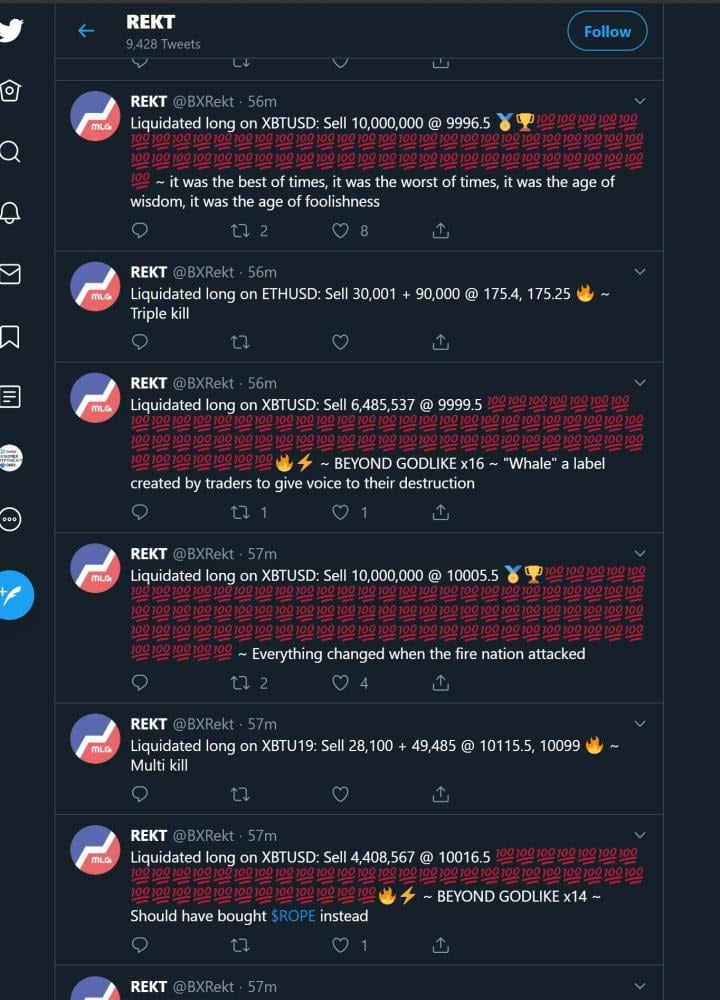Viewport: 720px width, 1000px height.
Task: Open Bookmarks icon in sidebar
Action: (10, 336)
